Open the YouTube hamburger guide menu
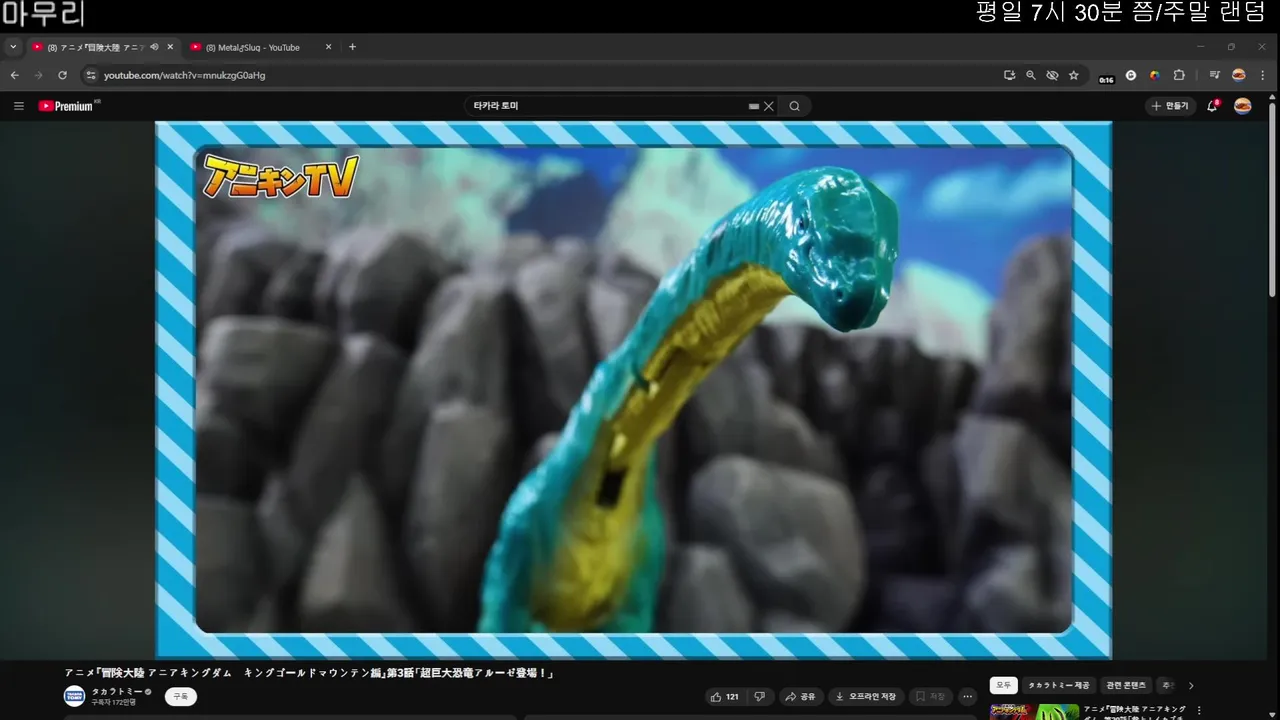The image size is (1280, 720). pyautogui.click(x=18, y=106)
